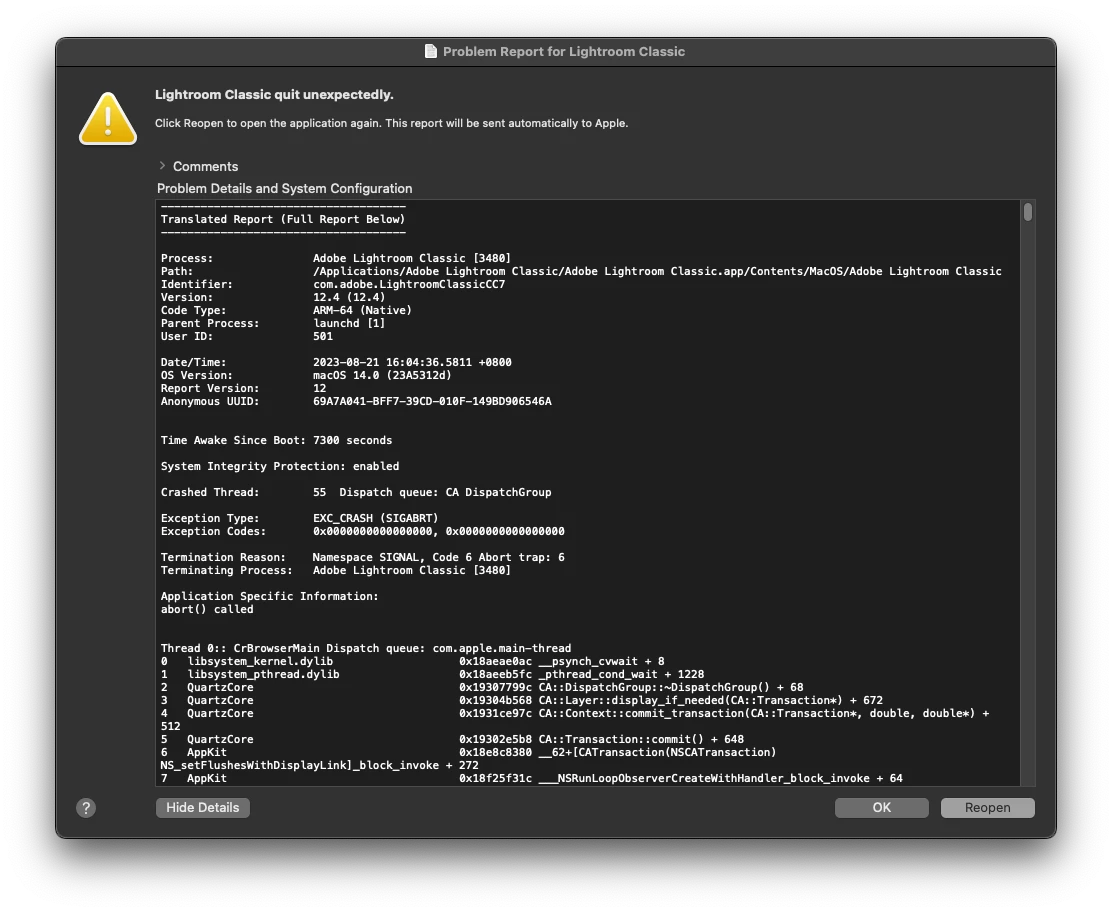The height and width of the screenshot is (912, 1112).
Task: Hide the problem report details
Action: click(x=203, y=808)
